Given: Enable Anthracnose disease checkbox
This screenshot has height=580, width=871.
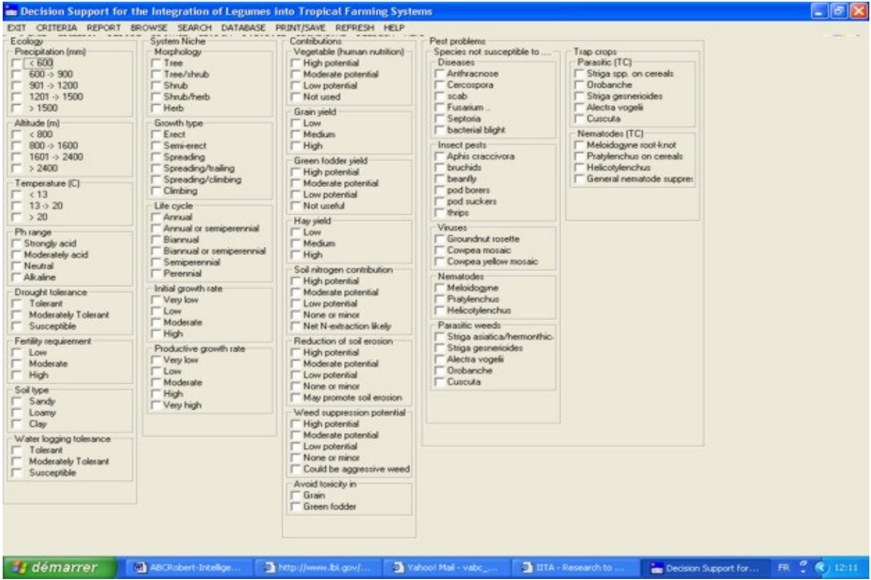Looking at the screenshot, I should pos(439,74).
